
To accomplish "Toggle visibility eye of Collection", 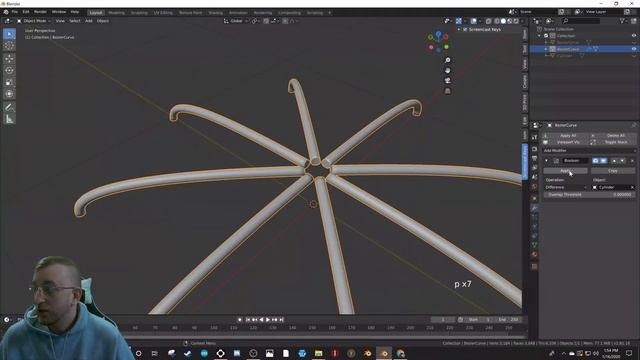I will [633, 36].
